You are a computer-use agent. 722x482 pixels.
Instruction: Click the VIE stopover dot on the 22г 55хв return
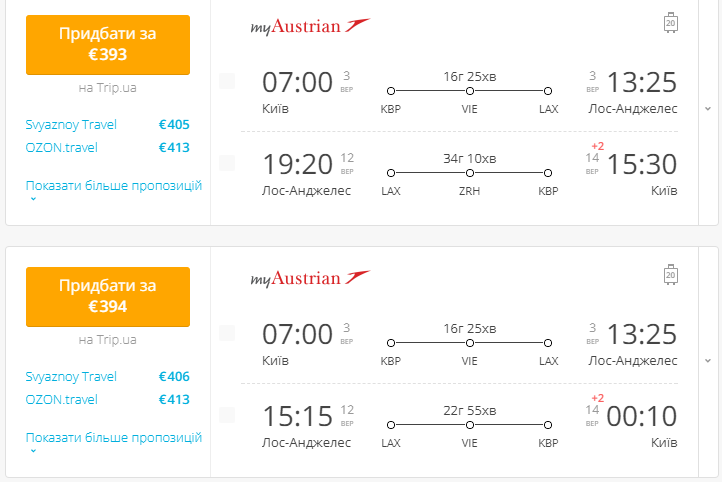click(x=469, y=424)
